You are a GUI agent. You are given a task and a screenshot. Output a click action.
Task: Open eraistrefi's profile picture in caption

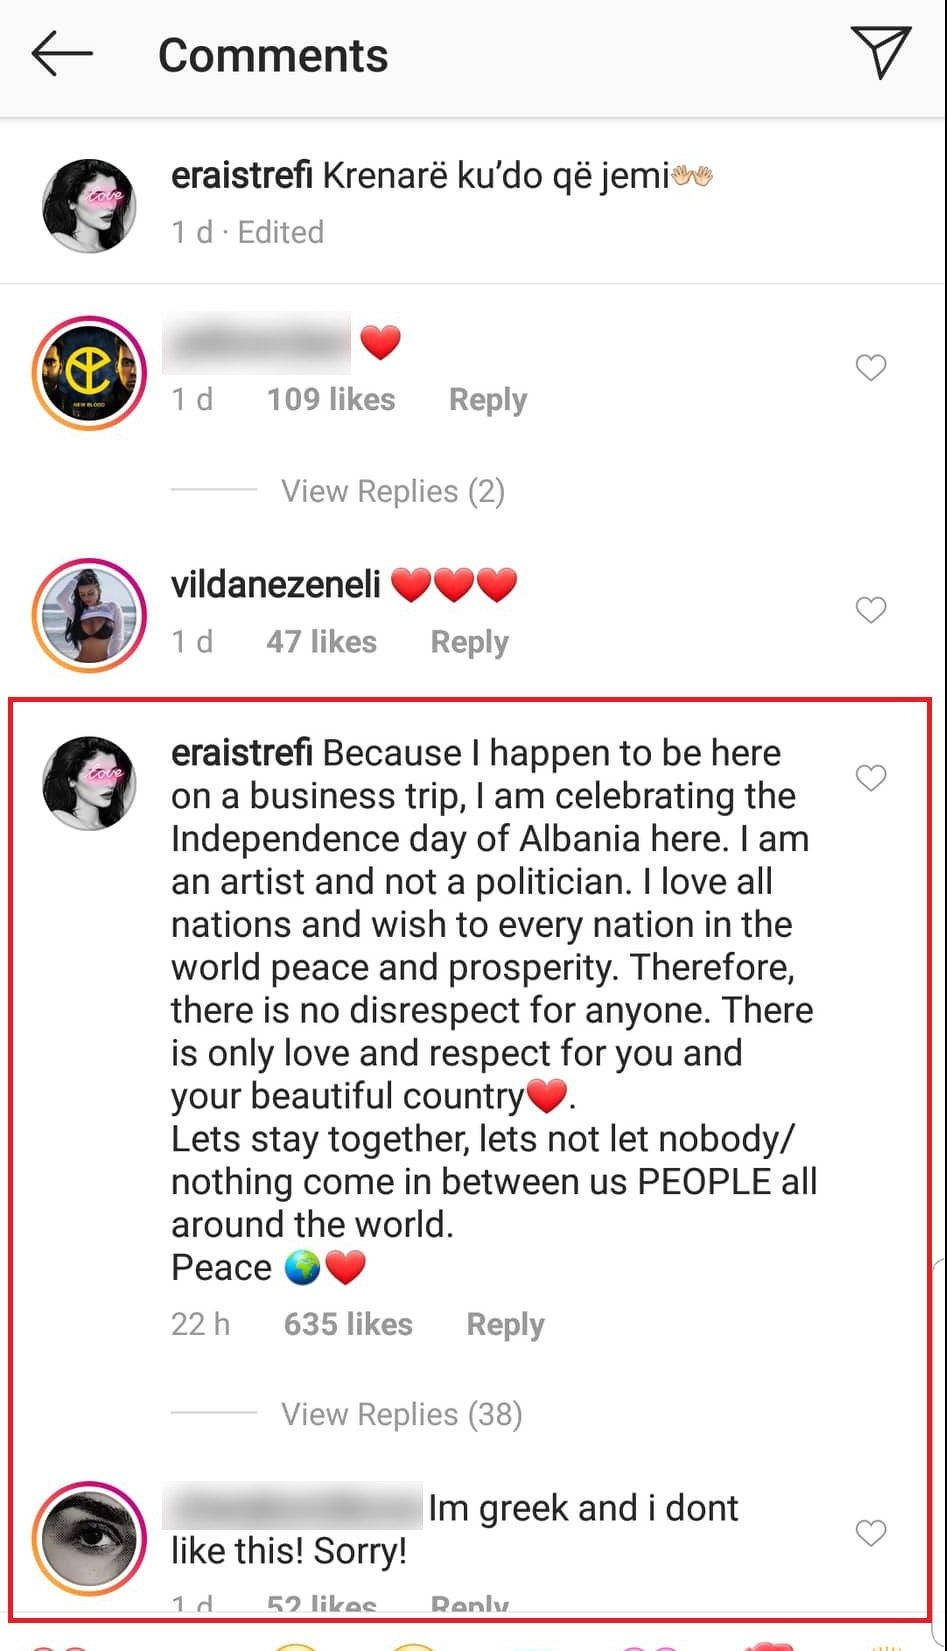coord(89,205)
